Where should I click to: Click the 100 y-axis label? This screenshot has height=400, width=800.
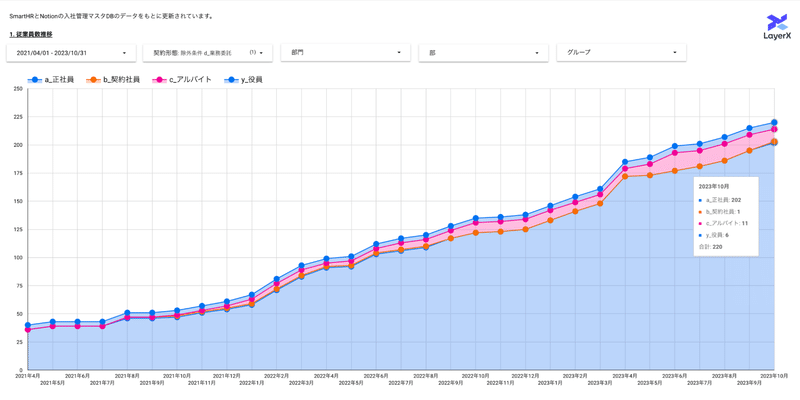click(x=18, y=258)
